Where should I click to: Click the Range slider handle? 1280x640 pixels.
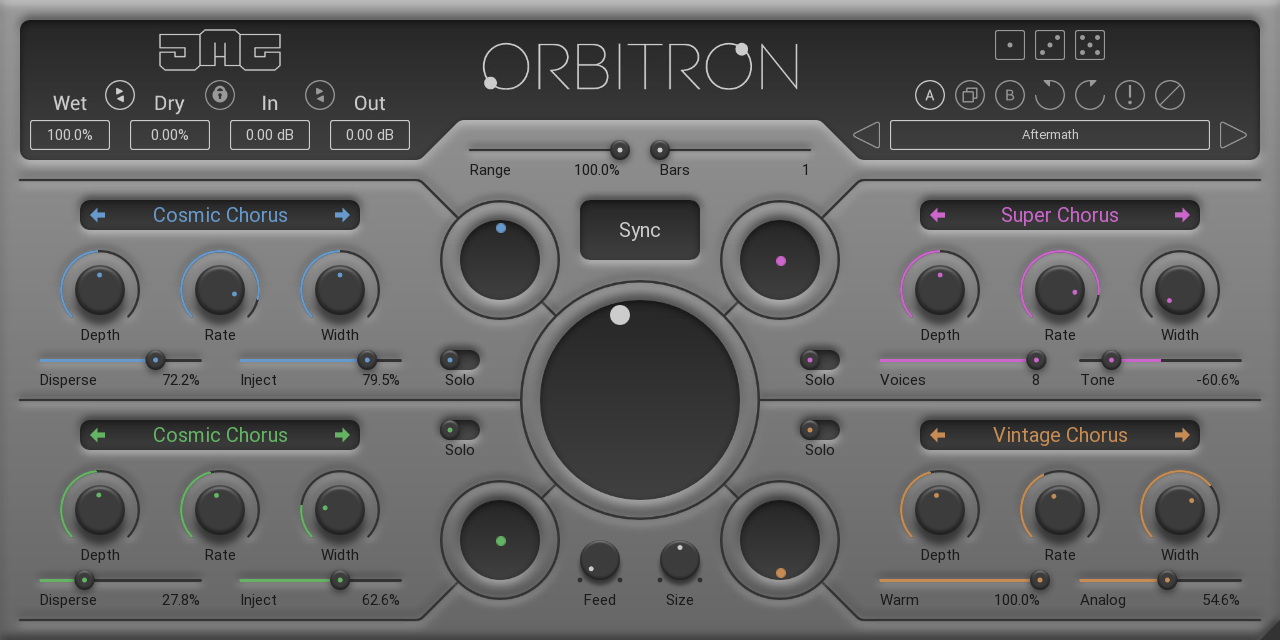(620, 150)
